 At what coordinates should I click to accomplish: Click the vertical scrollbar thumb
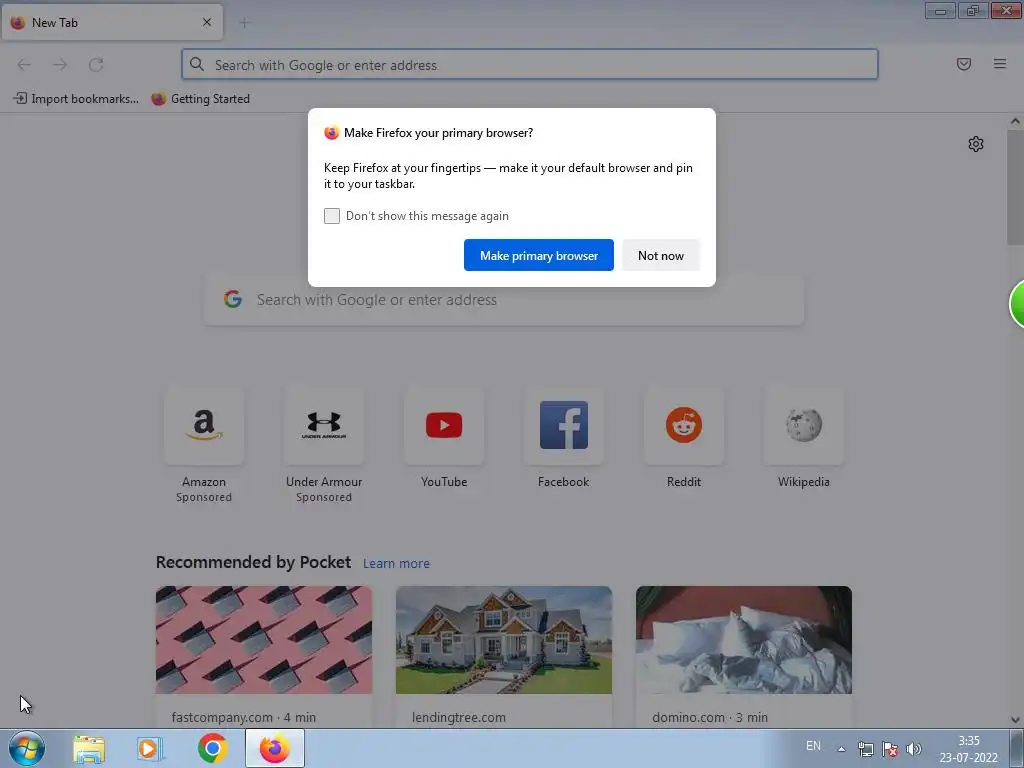click(x=1015, y=187)
